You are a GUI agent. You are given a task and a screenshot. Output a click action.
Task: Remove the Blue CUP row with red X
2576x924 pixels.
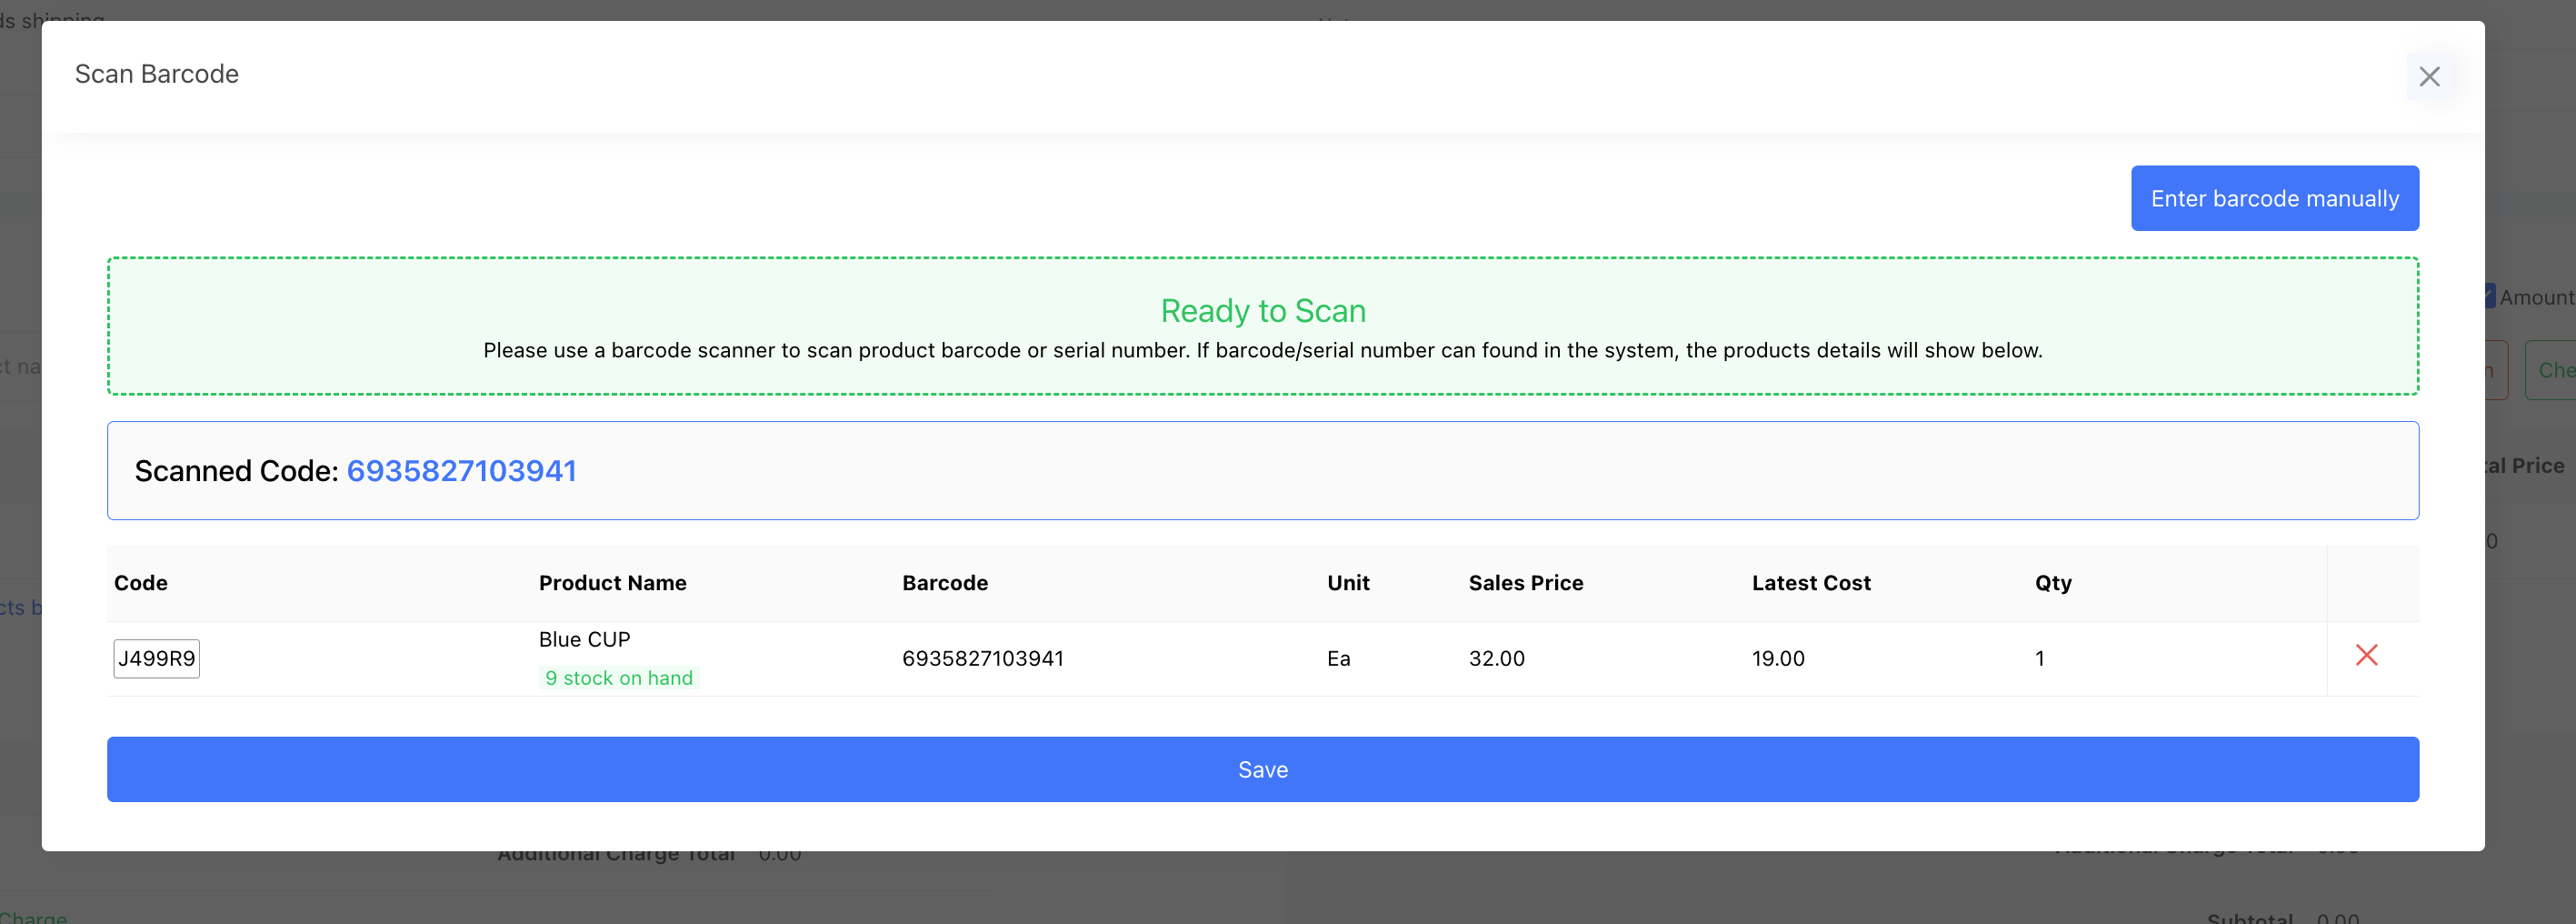click(2366, 655)
